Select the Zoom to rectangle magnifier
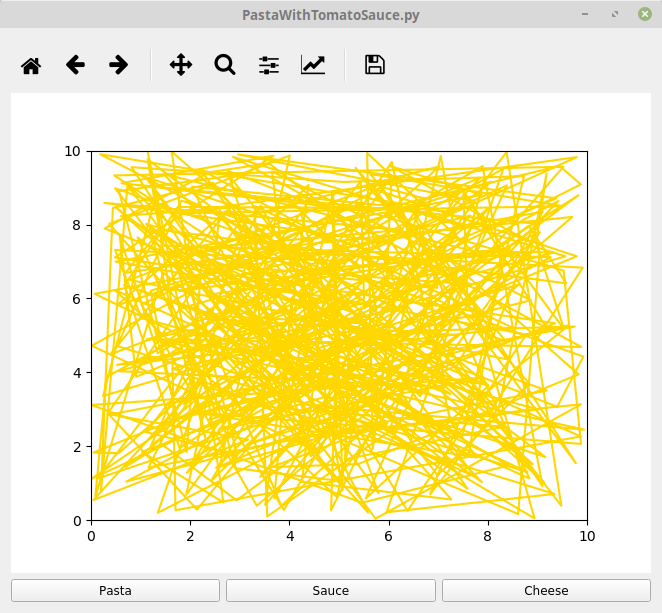The height and width of the screenshot is (613, 662). coord(225,65)
